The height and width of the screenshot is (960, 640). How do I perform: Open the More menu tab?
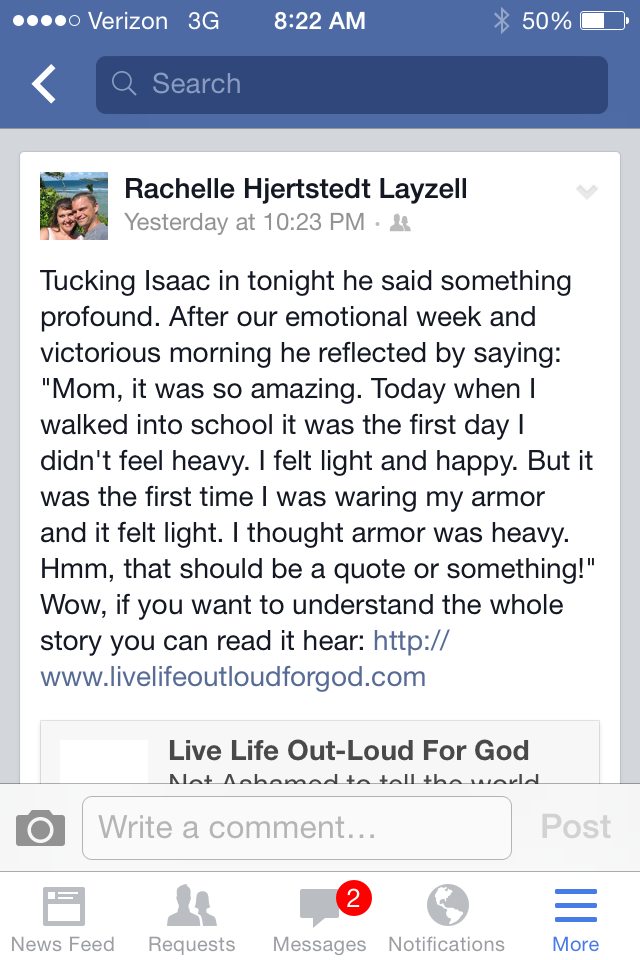click(575, 920)
